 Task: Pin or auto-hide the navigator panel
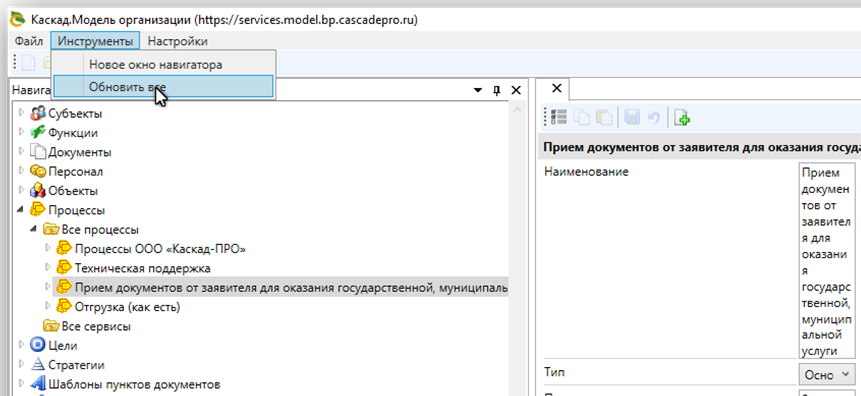[496, 90]
